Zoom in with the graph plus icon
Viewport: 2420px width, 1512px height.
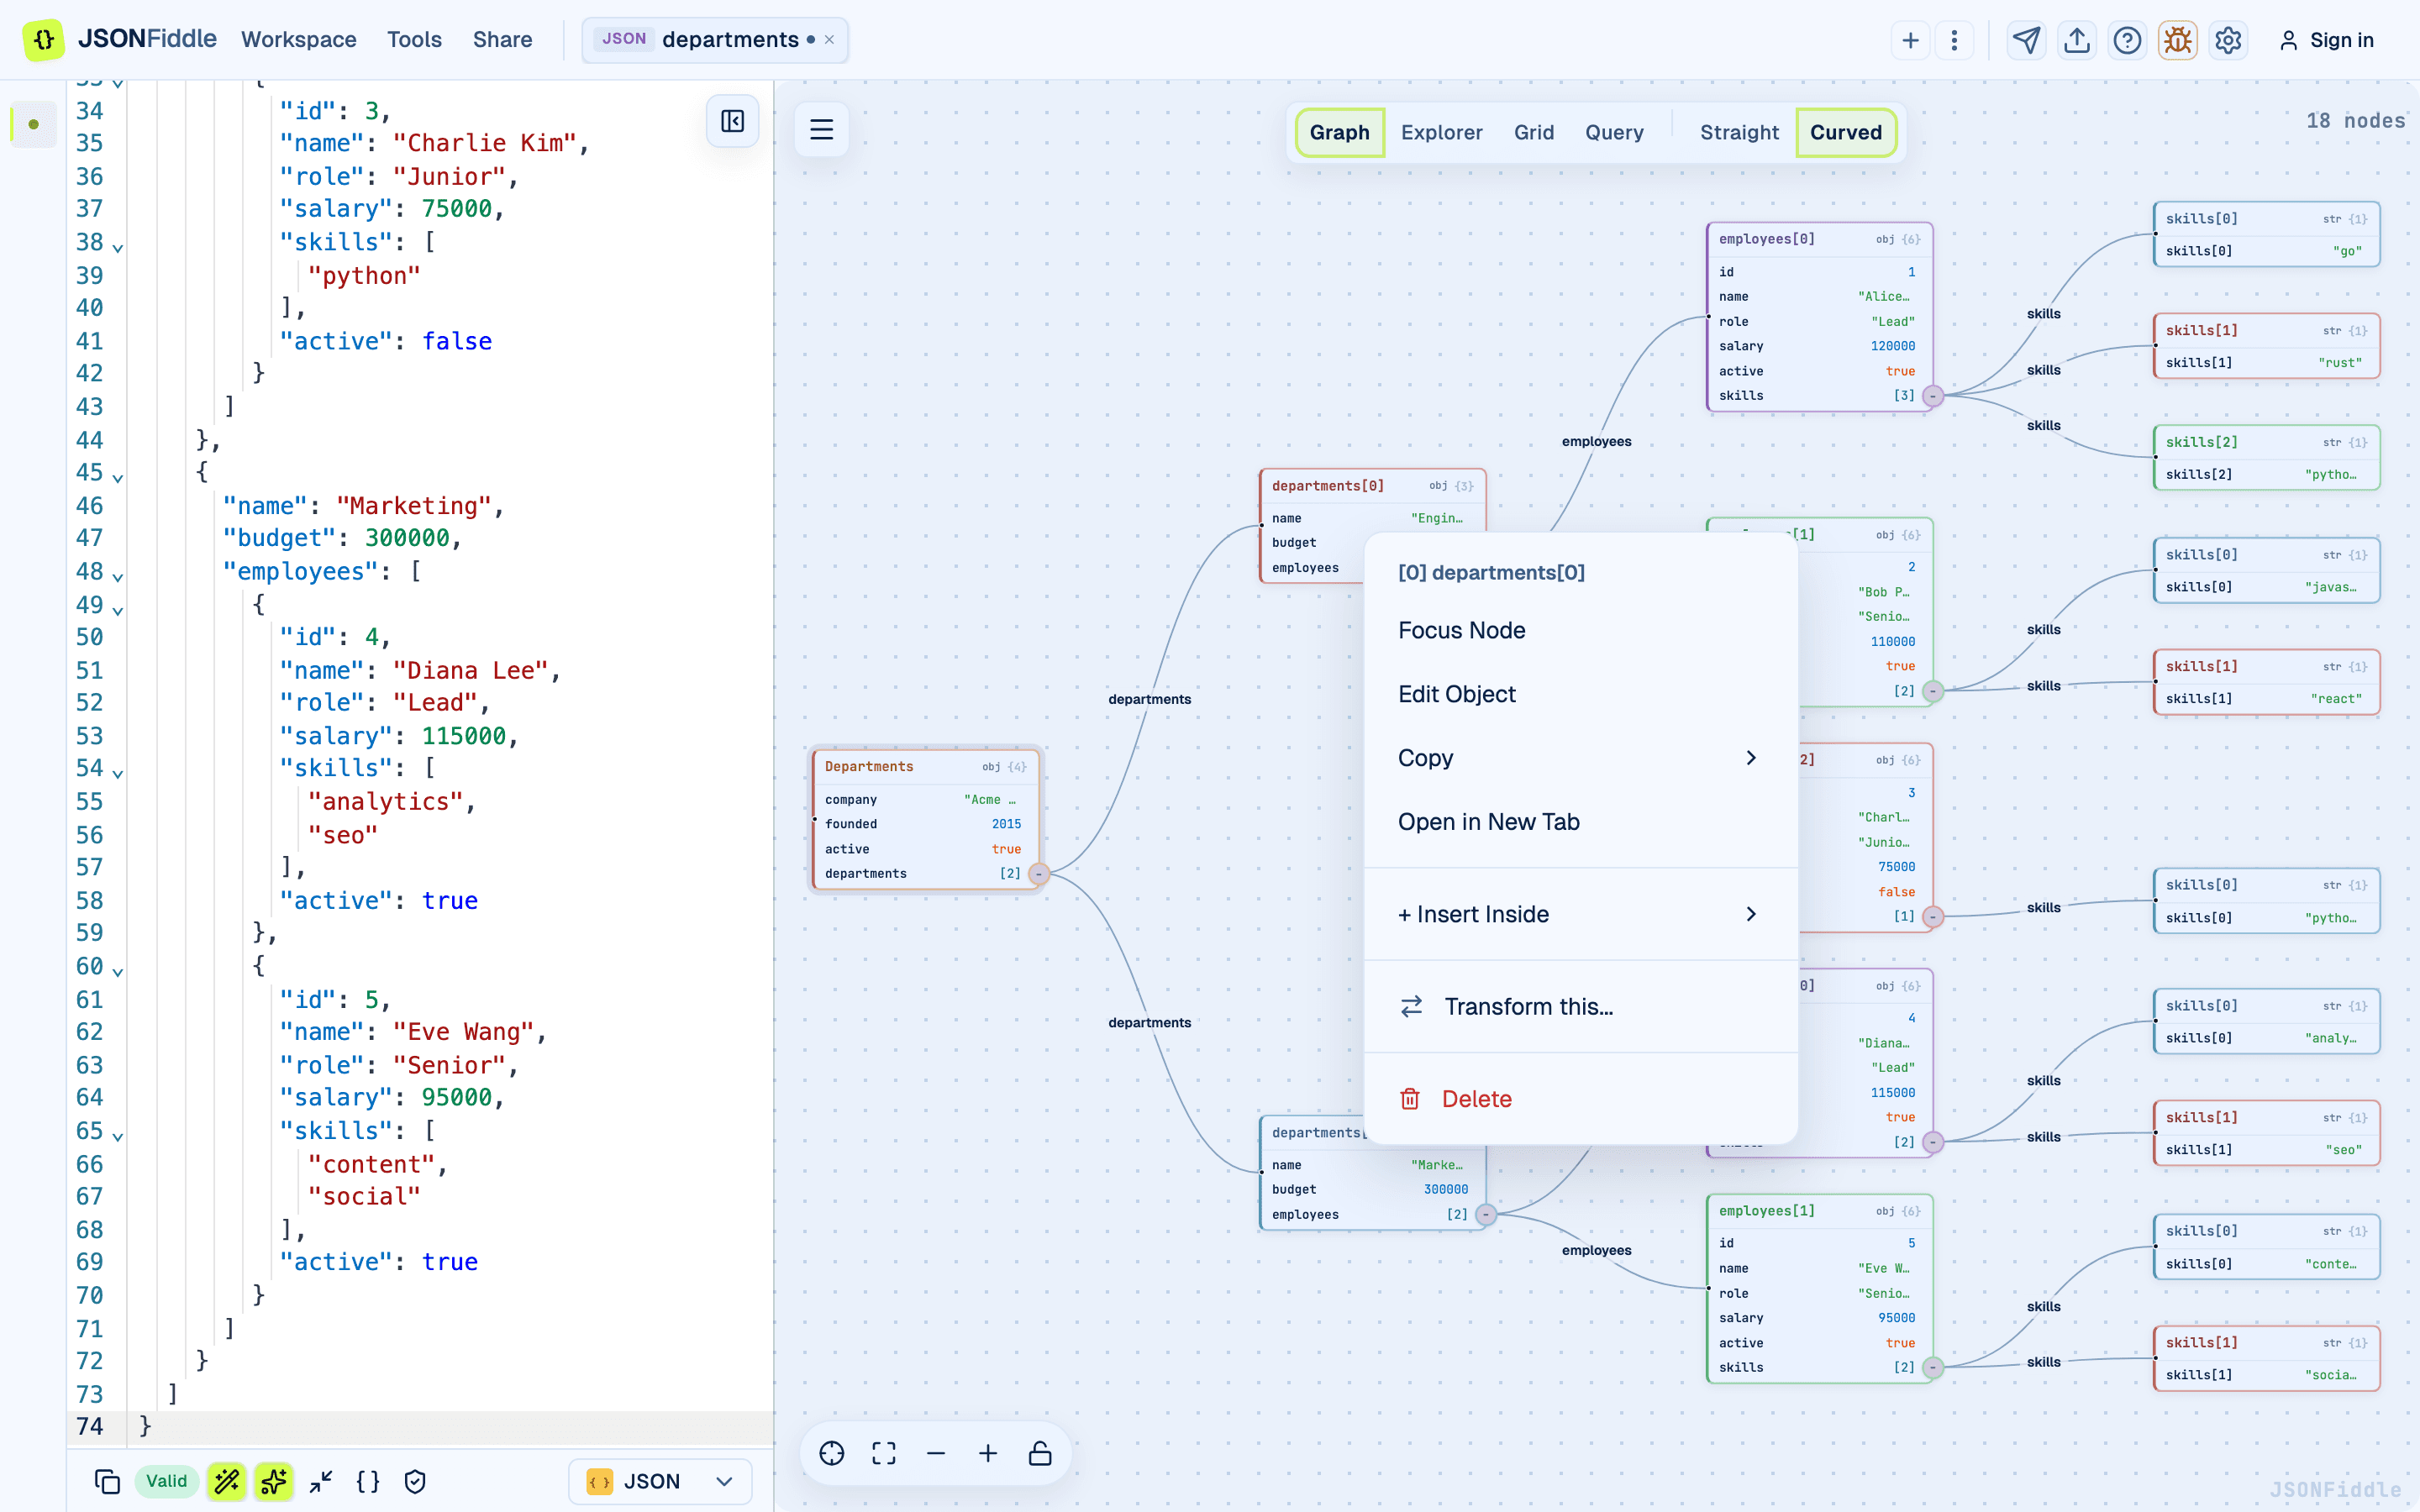coord(988,1453)
